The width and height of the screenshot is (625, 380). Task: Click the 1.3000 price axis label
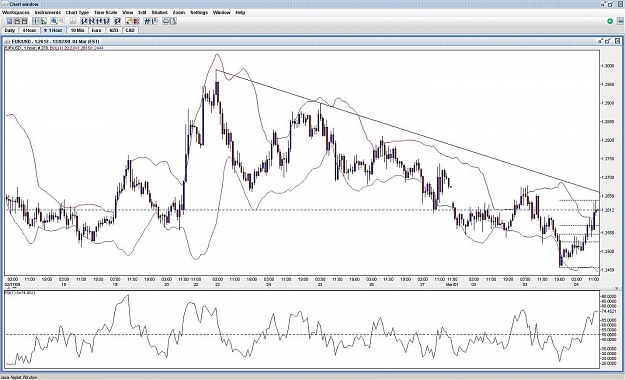click(x=608, y=66)
